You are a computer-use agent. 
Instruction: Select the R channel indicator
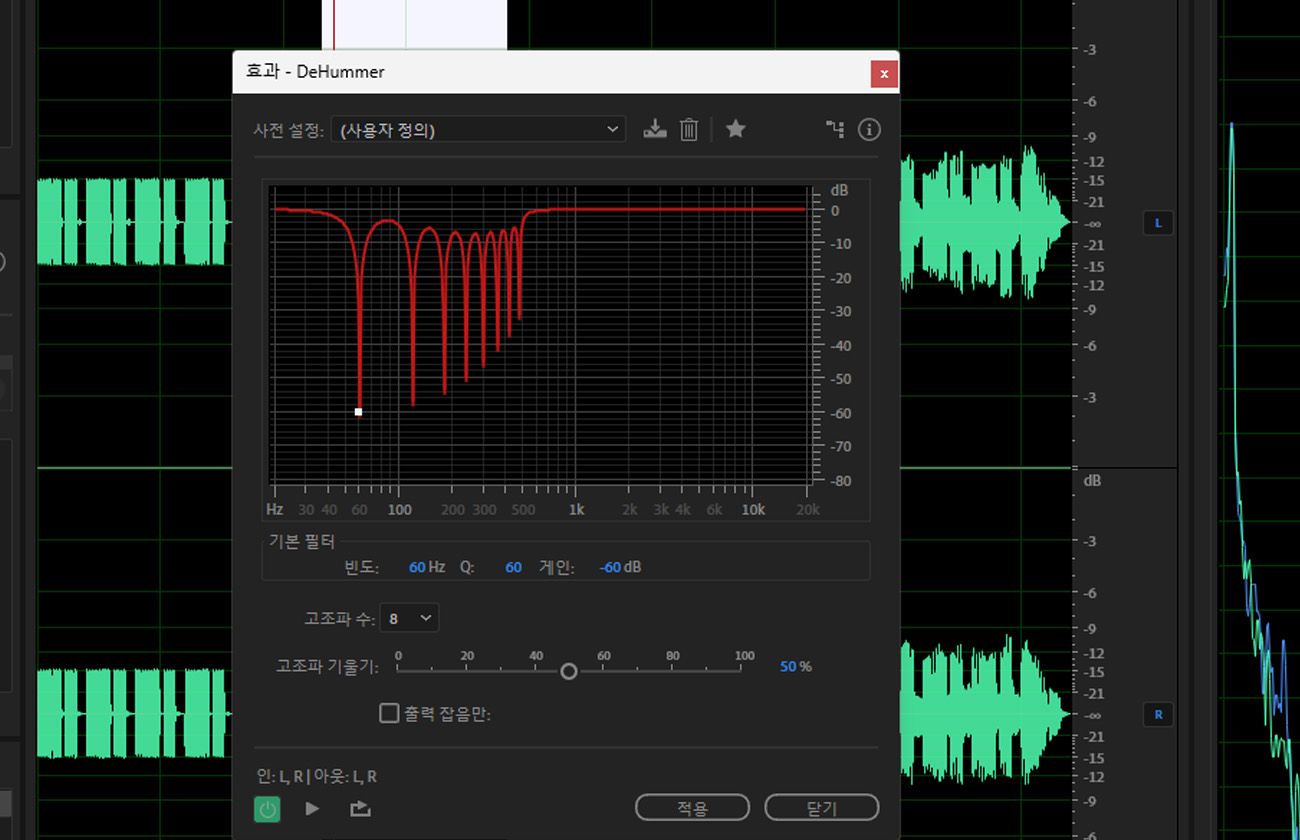point(1157,714)
